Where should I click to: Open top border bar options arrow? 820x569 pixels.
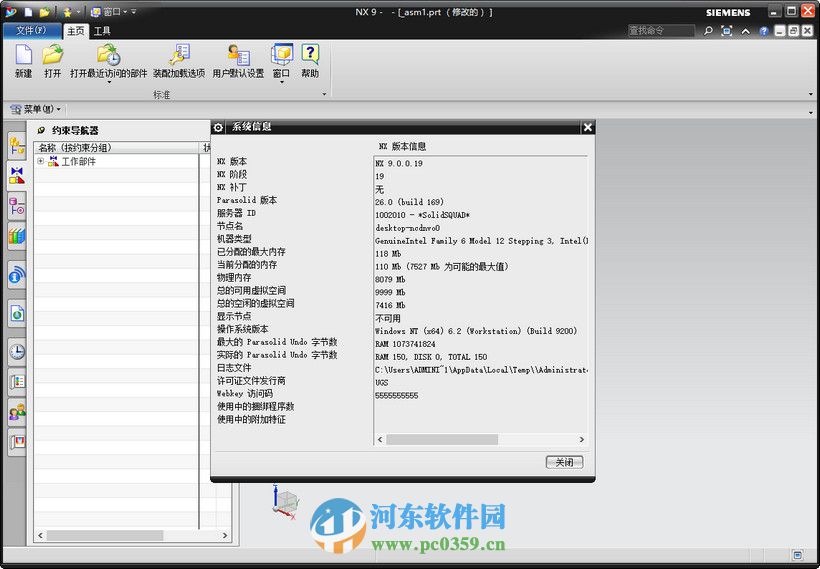tap(811, 112)
